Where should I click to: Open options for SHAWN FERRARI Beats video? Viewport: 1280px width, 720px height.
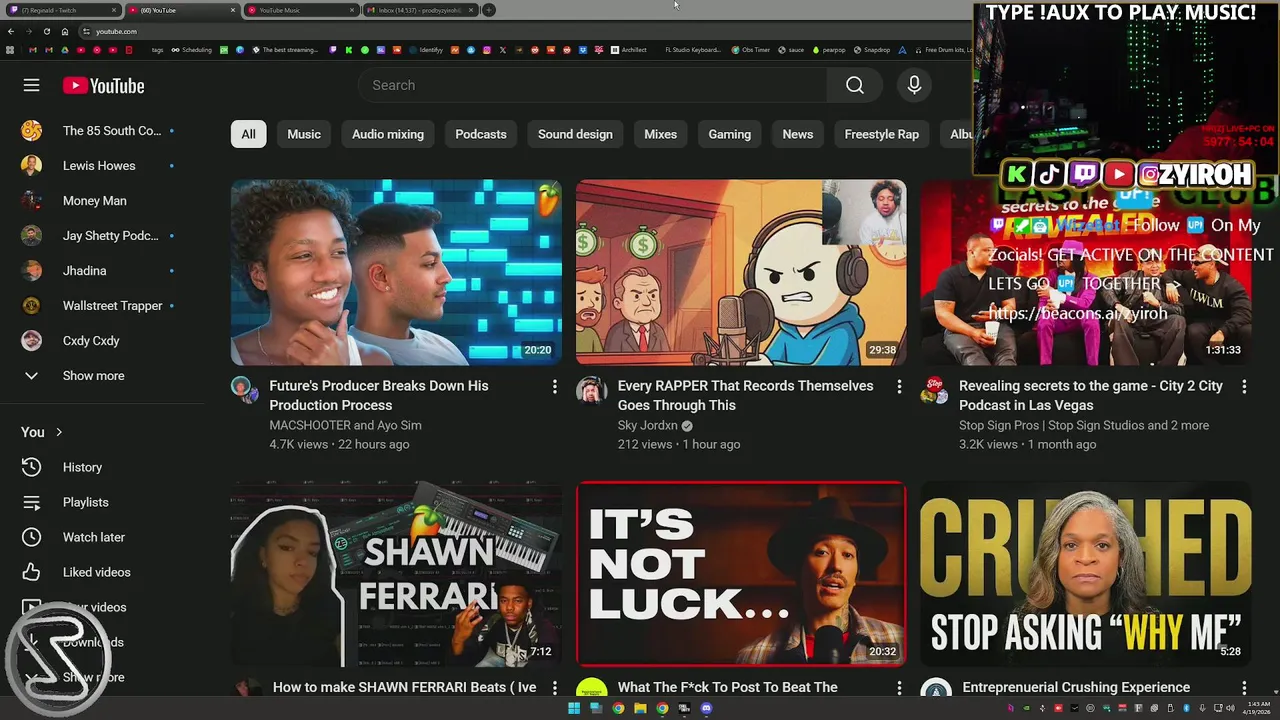point(555,688)
